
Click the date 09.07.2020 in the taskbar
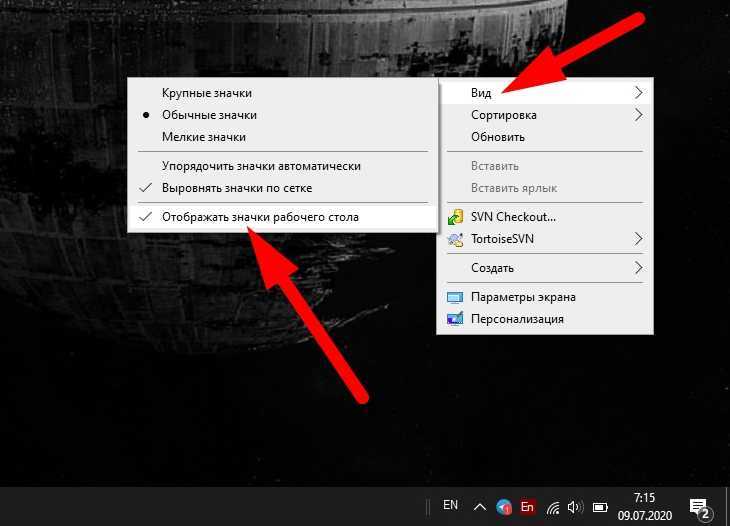point(645,516)
